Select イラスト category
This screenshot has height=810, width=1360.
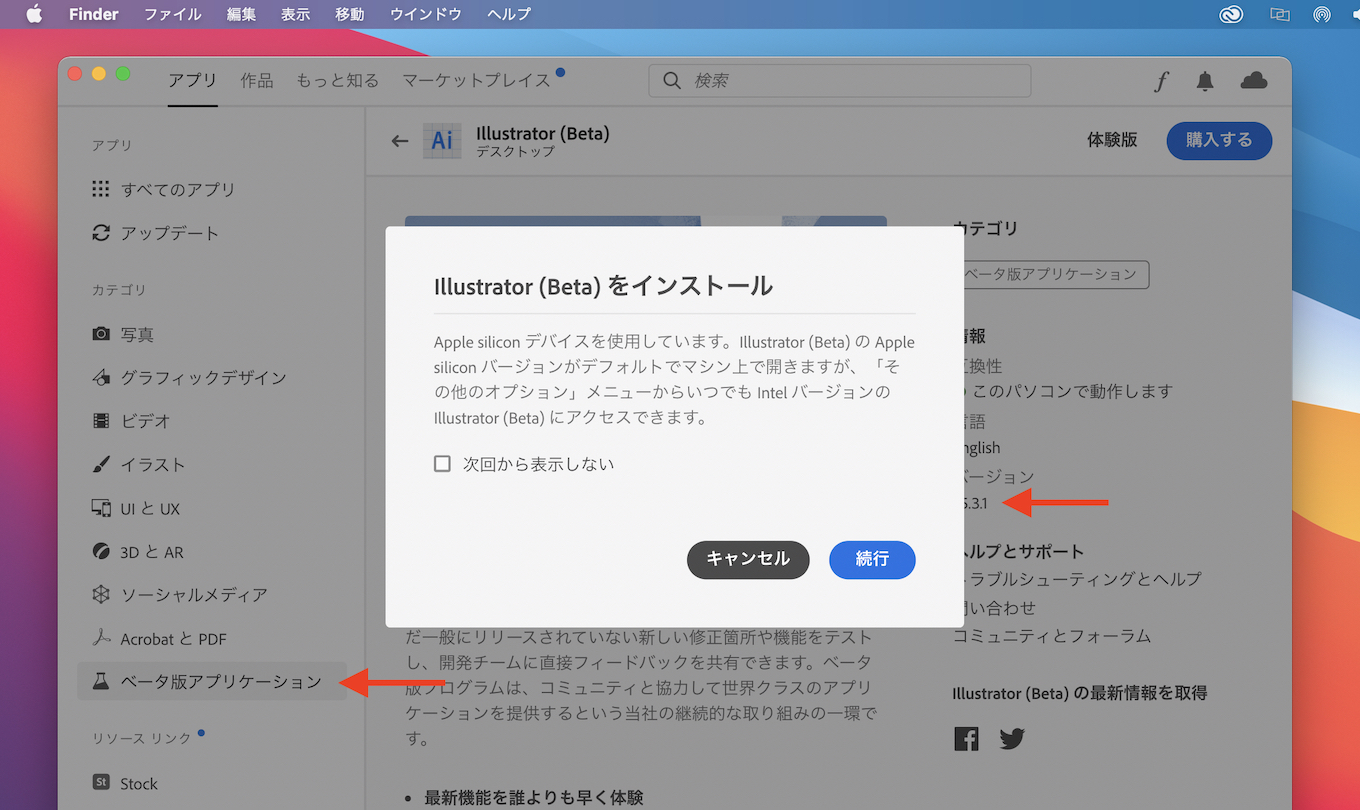(x=138, y=465)
